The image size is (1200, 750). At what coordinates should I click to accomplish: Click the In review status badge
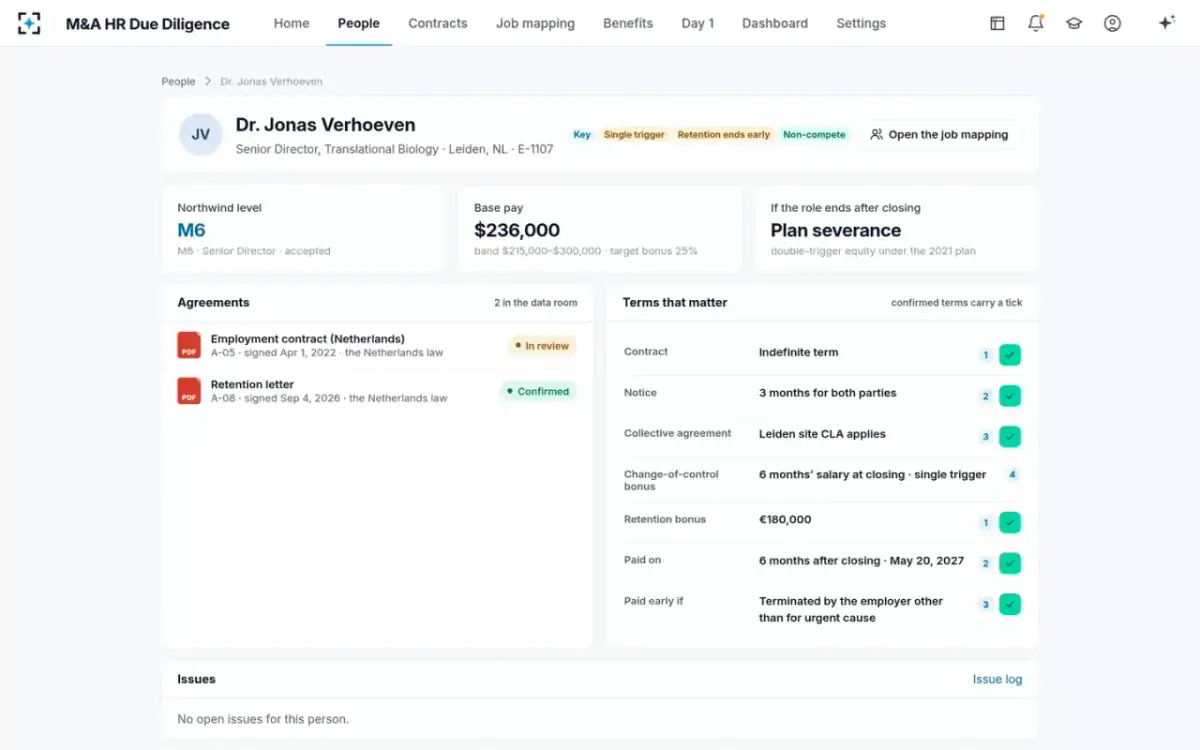click(x=541, y=346)
